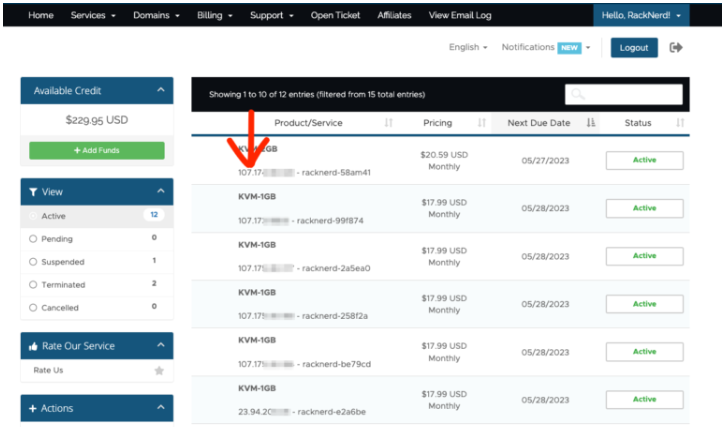Viewport: 727px width, 427px height.
Task: Select the Terminated filter radio button
Action: tap(33, 285)
